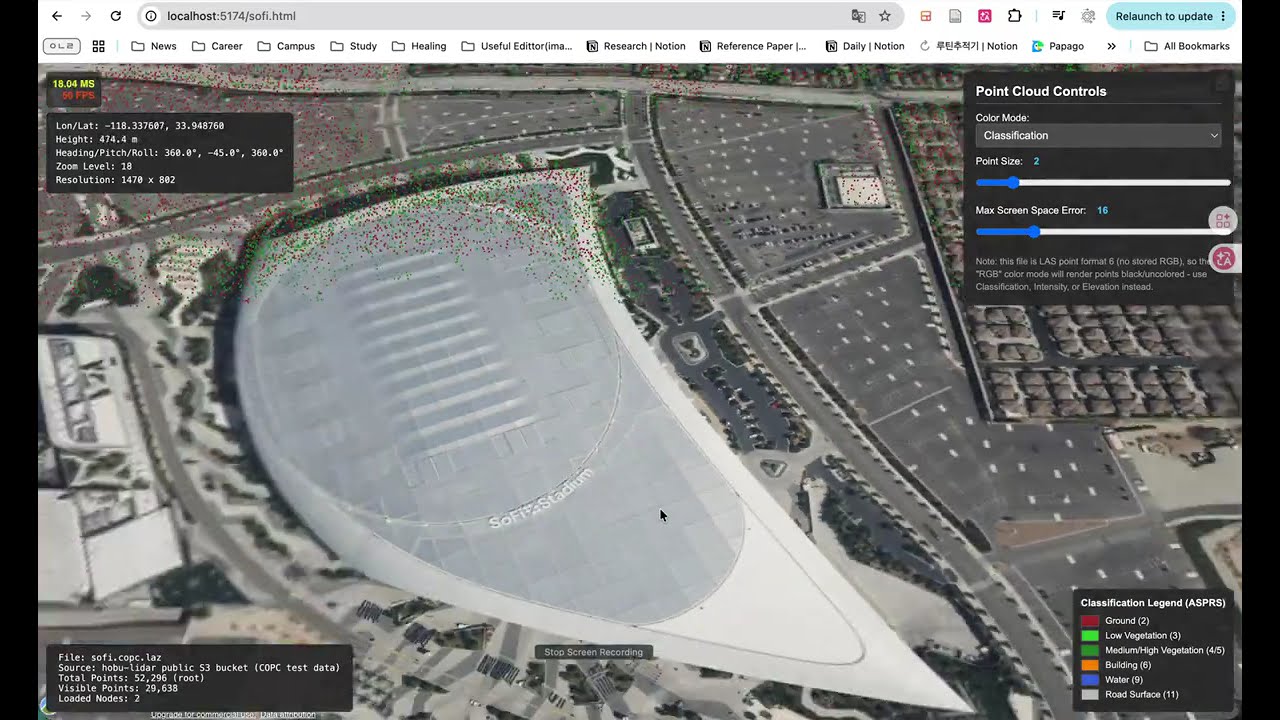Image resolution: width=1280 pixels, height=720 pixels.
Task: Click the SoFi Stadium label on map
Action: pos(541,498)
